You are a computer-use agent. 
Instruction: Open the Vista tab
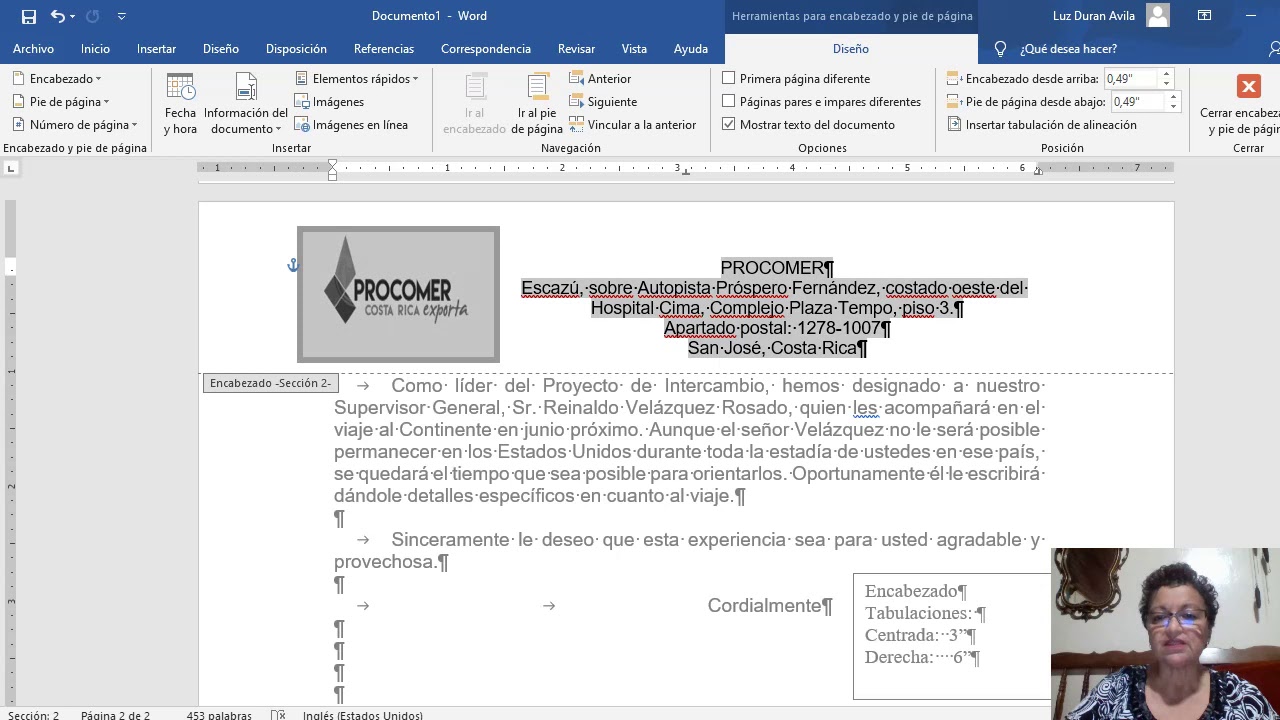click(634, 49)
